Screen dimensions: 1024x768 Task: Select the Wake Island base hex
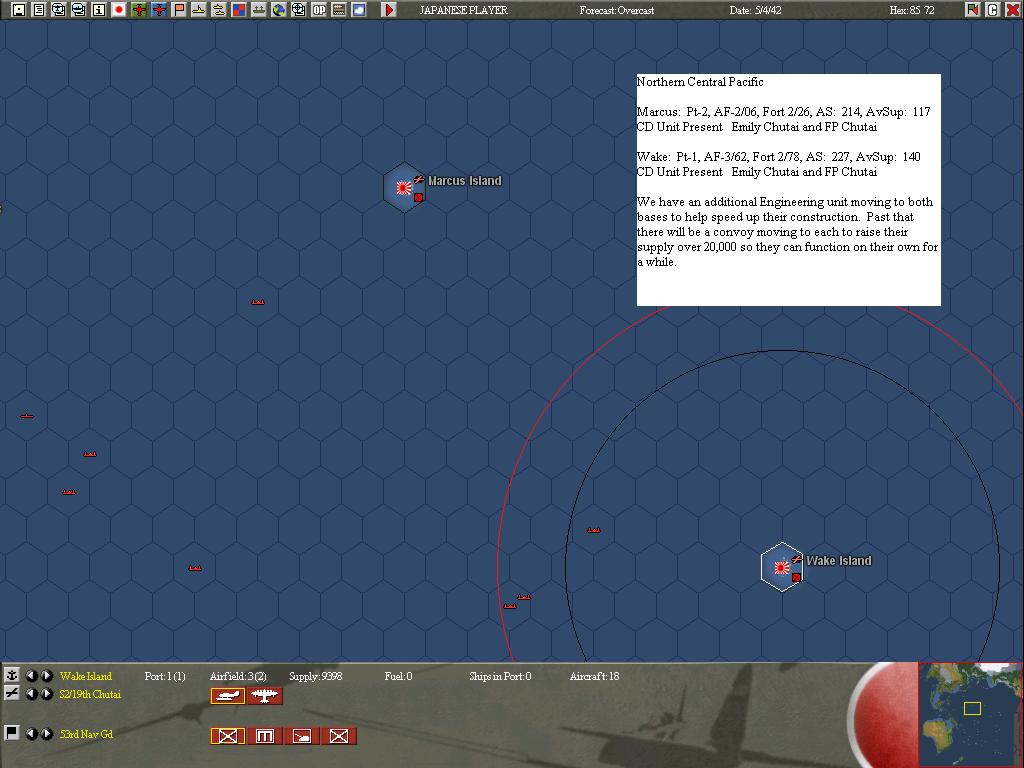(782, 568)
